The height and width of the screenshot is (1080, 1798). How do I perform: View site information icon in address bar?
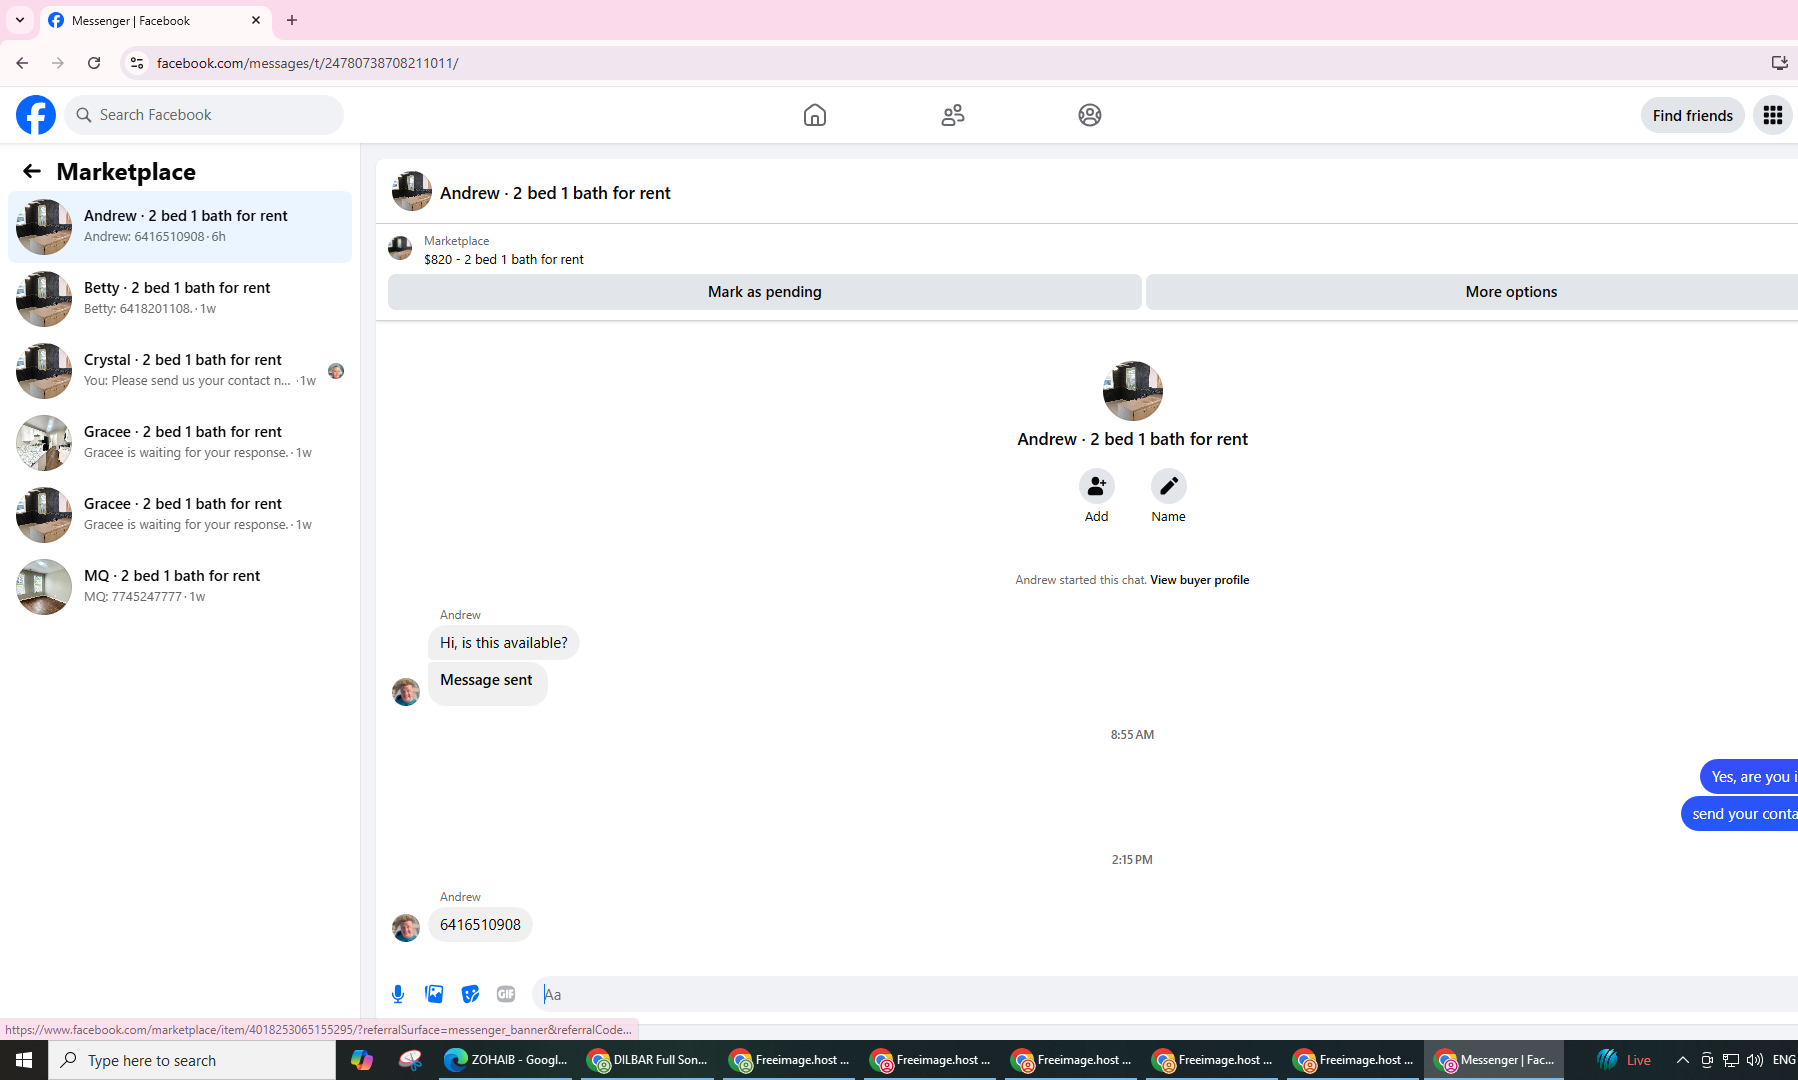[x=137, y=63]
